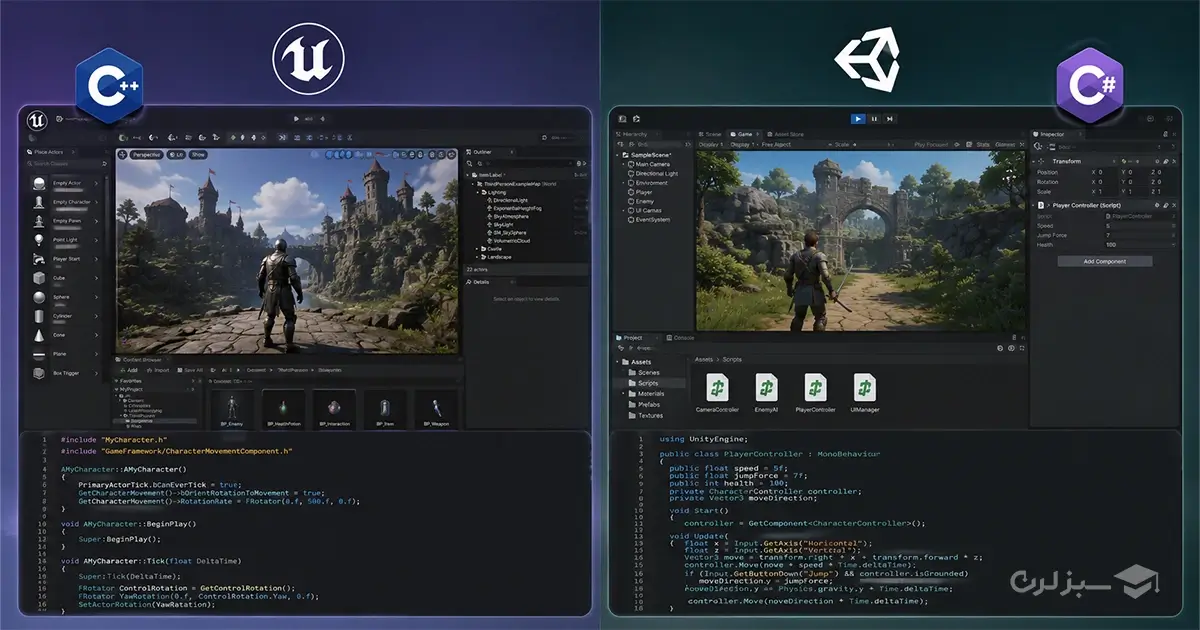
Task: Select the Sphere shape icon
Action: [x=39, y=297]
